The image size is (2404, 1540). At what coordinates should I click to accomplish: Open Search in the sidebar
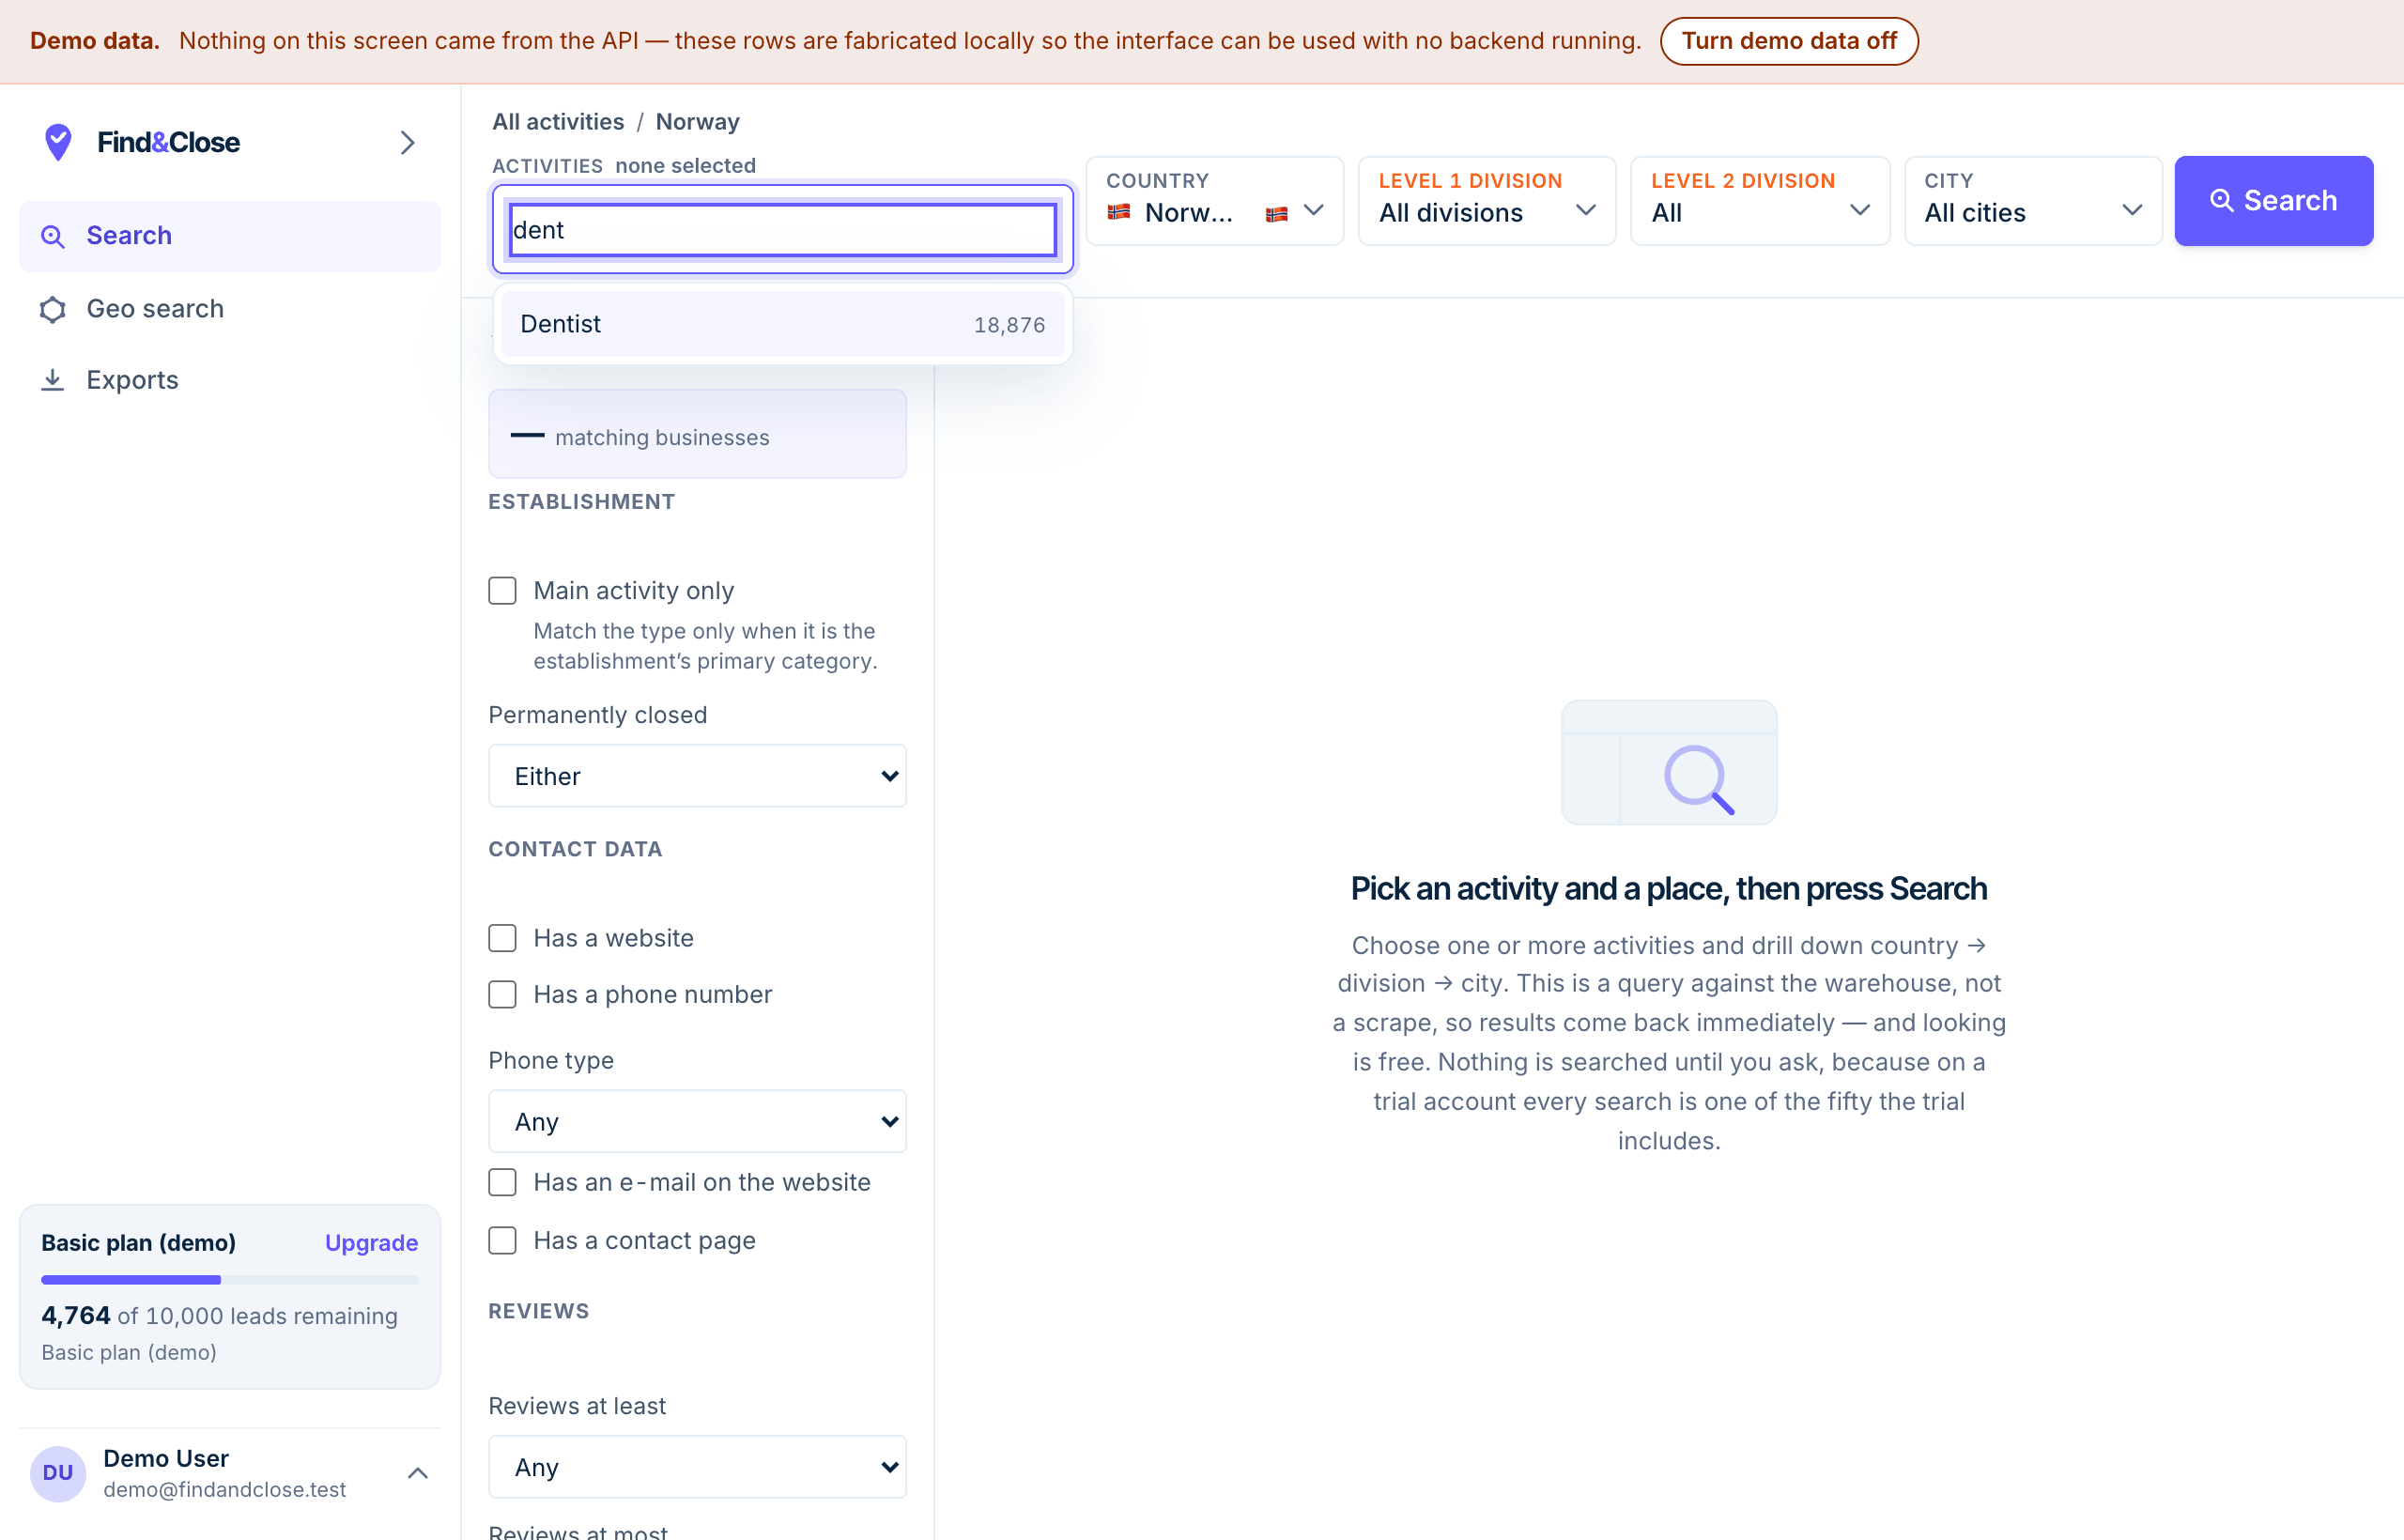(230, 236)
